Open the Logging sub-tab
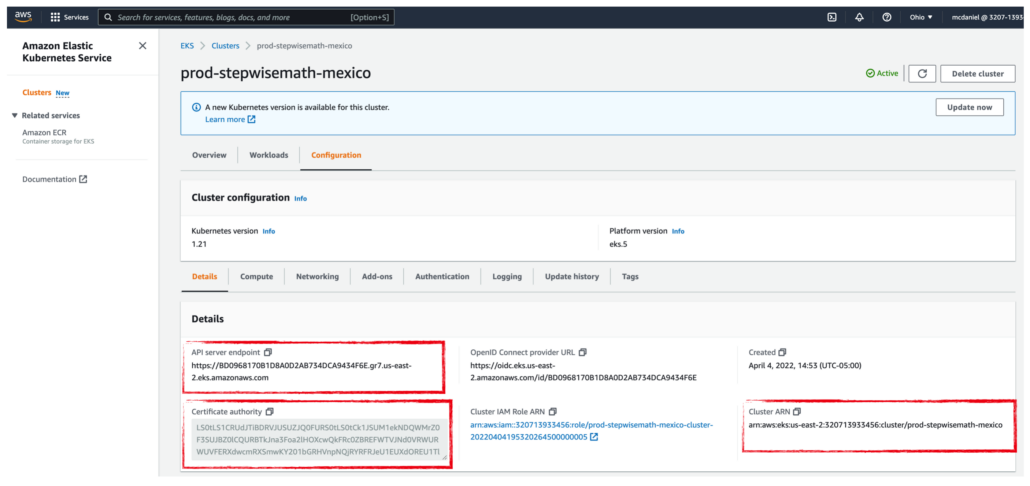 [507, 276]
